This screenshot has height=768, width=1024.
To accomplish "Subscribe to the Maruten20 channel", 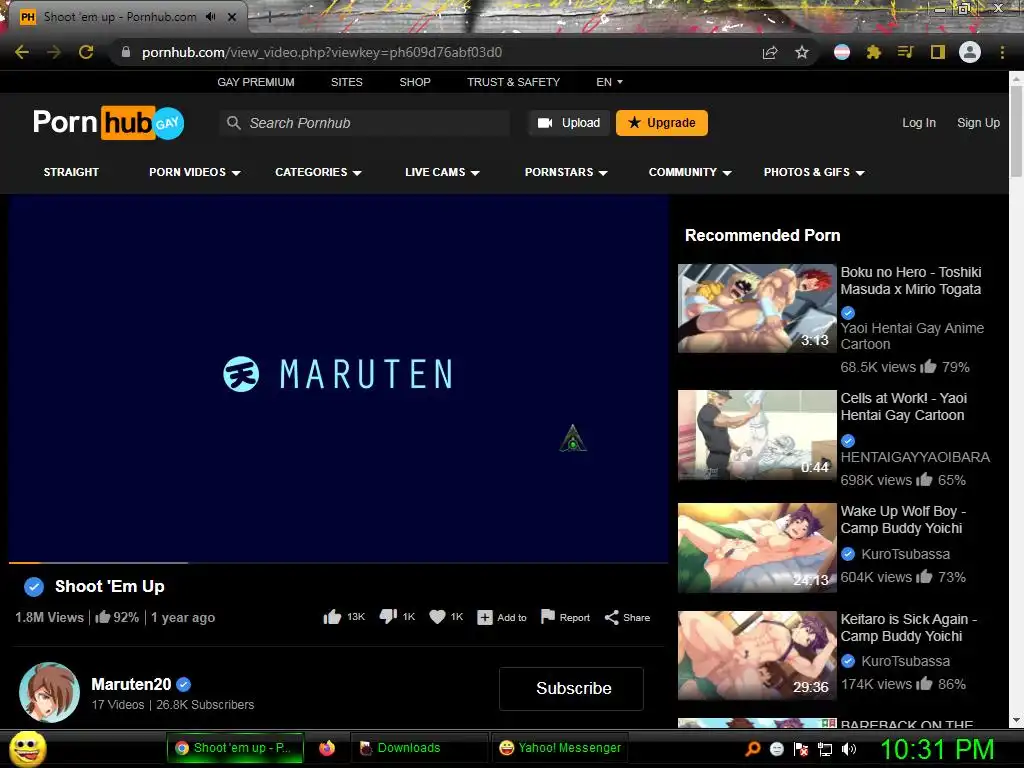I will click(x=571, y=688).
